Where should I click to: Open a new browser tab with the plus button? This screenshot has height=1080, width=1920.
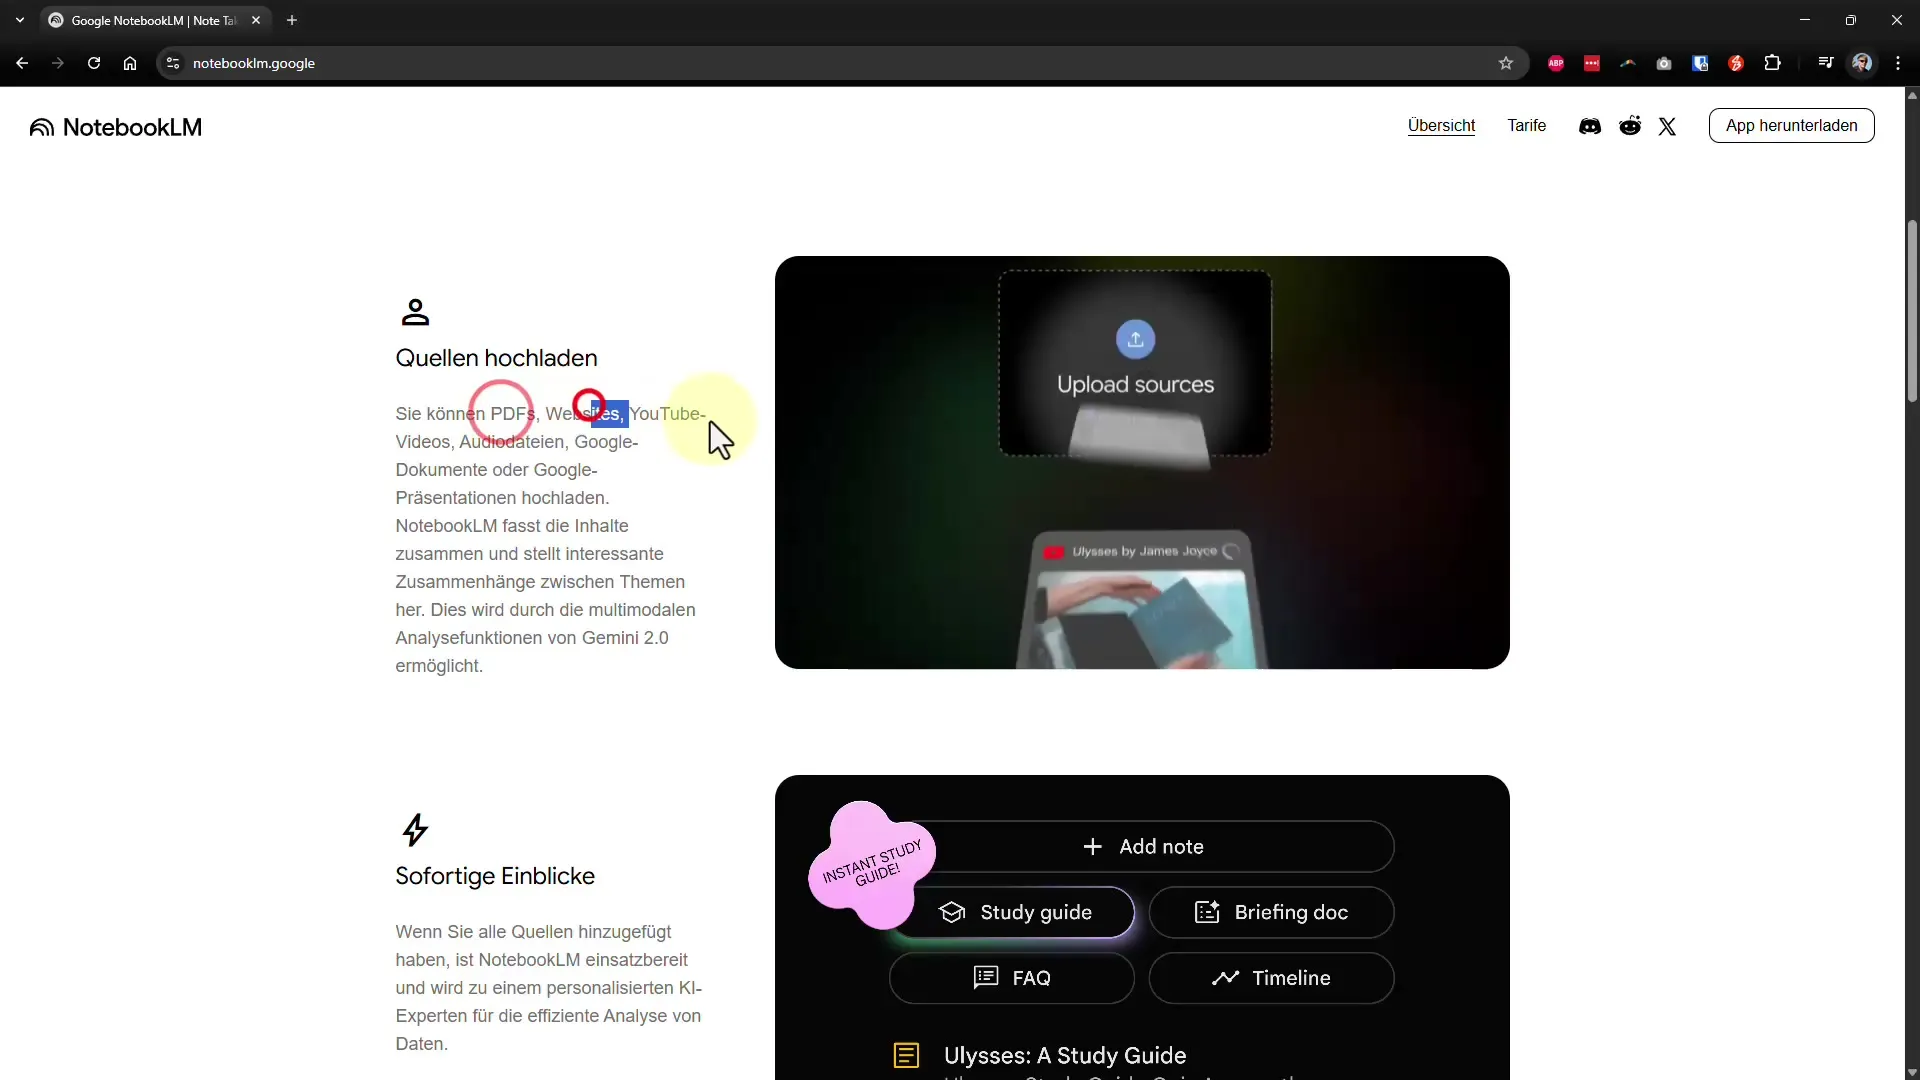coord(292,20)
